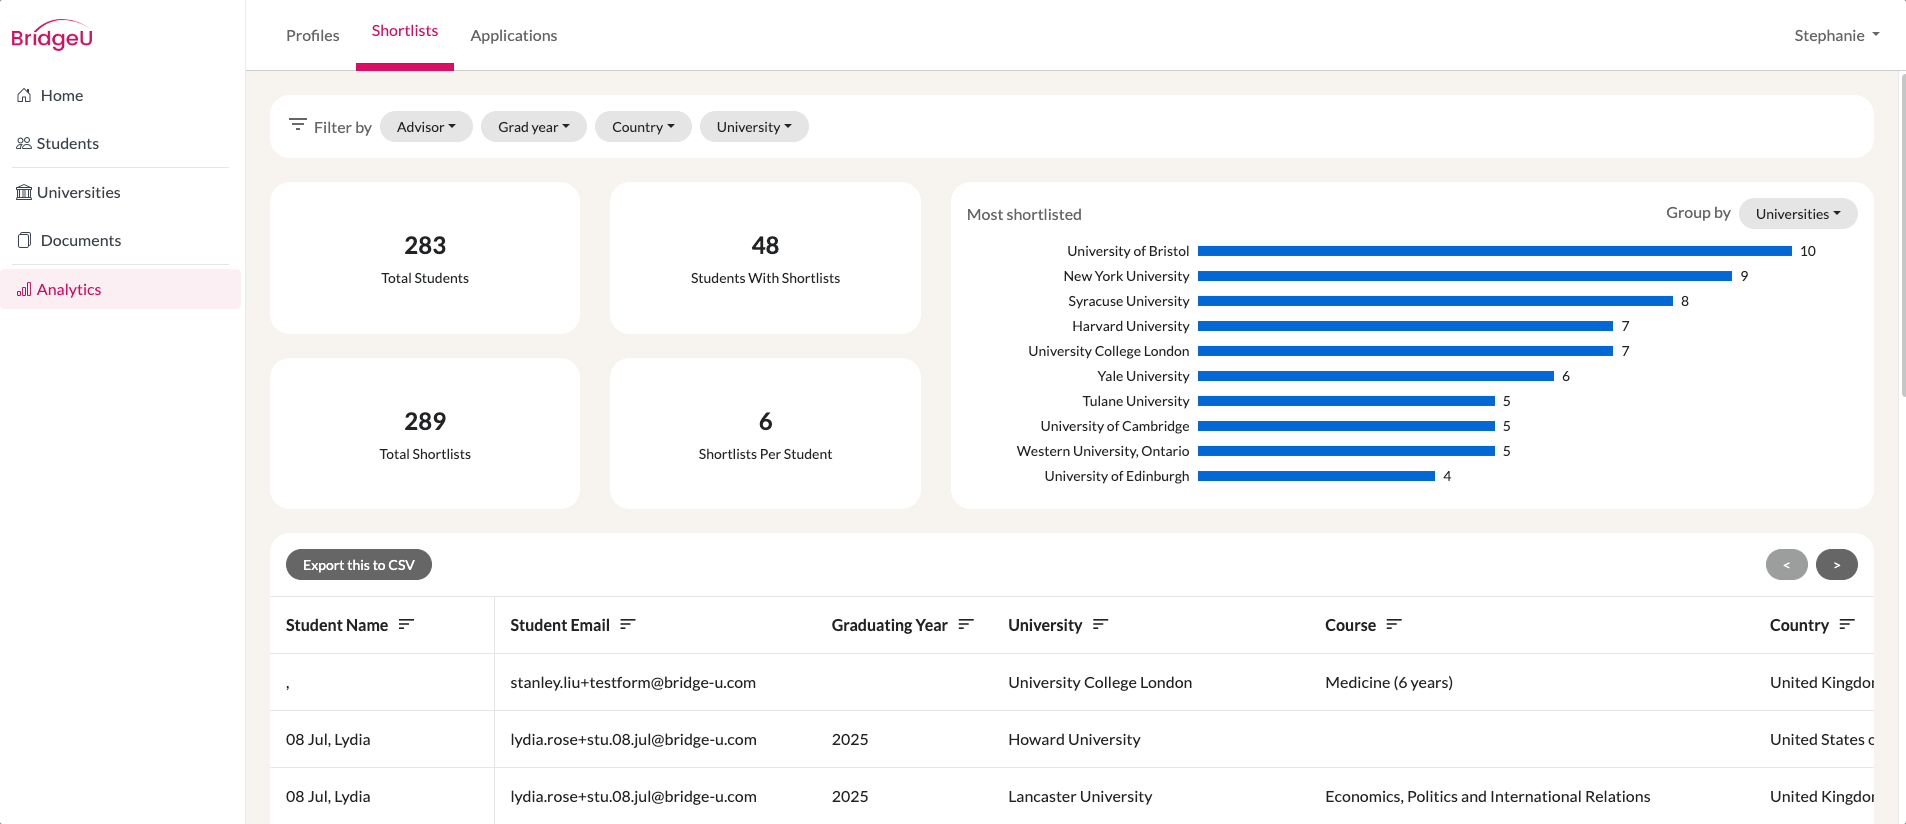1906x824 pixels.
Task: Sort by Country column icon
Action: tap(1847, 624)
